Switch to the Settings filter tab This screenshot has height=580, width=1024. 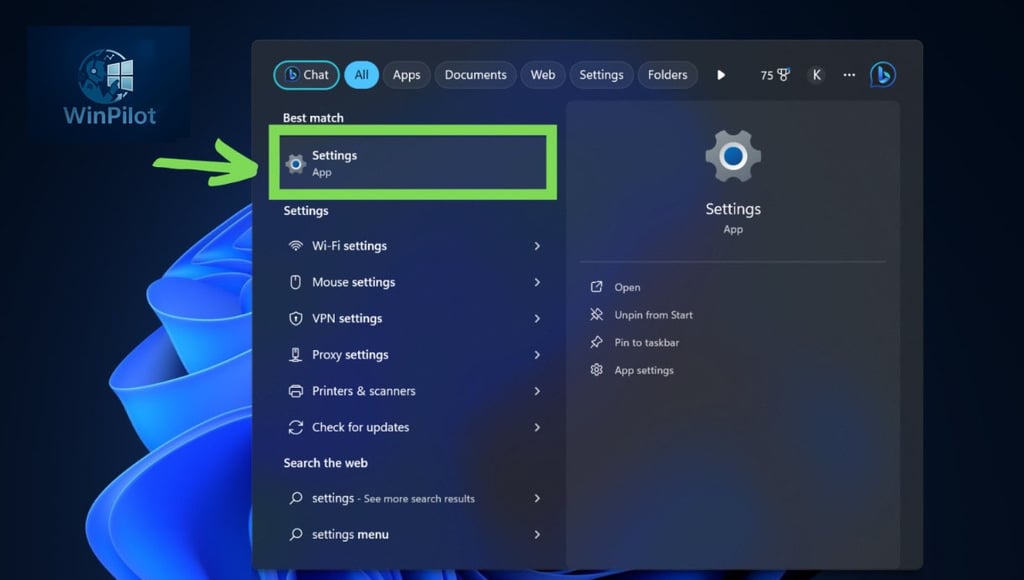click(x=601, y=75)
